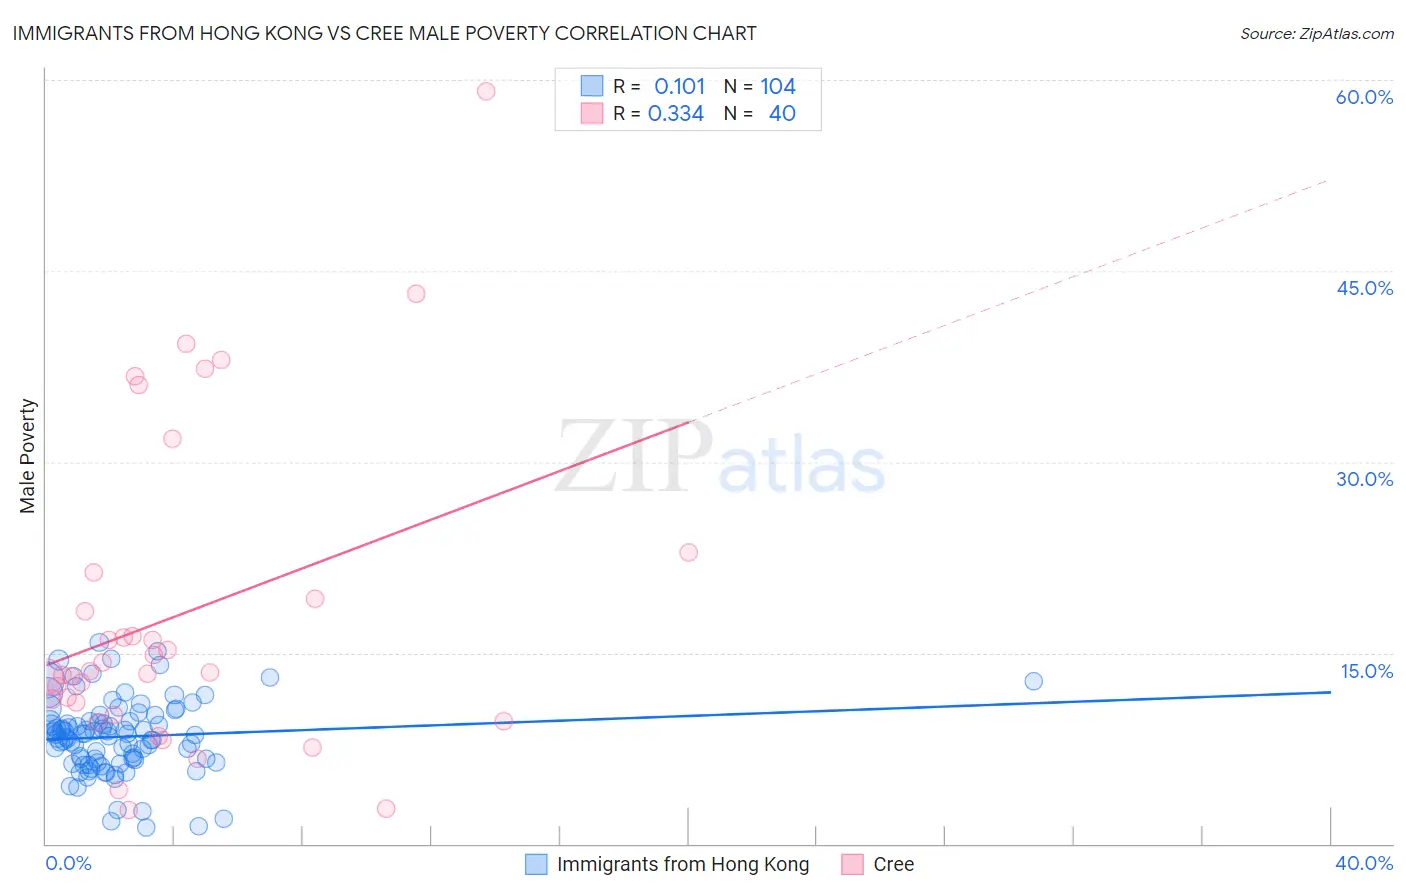Click the pink swatch in R = 0.334 legend row
The width and height of the screenshot is (1406, 892).
click(592, 113)
